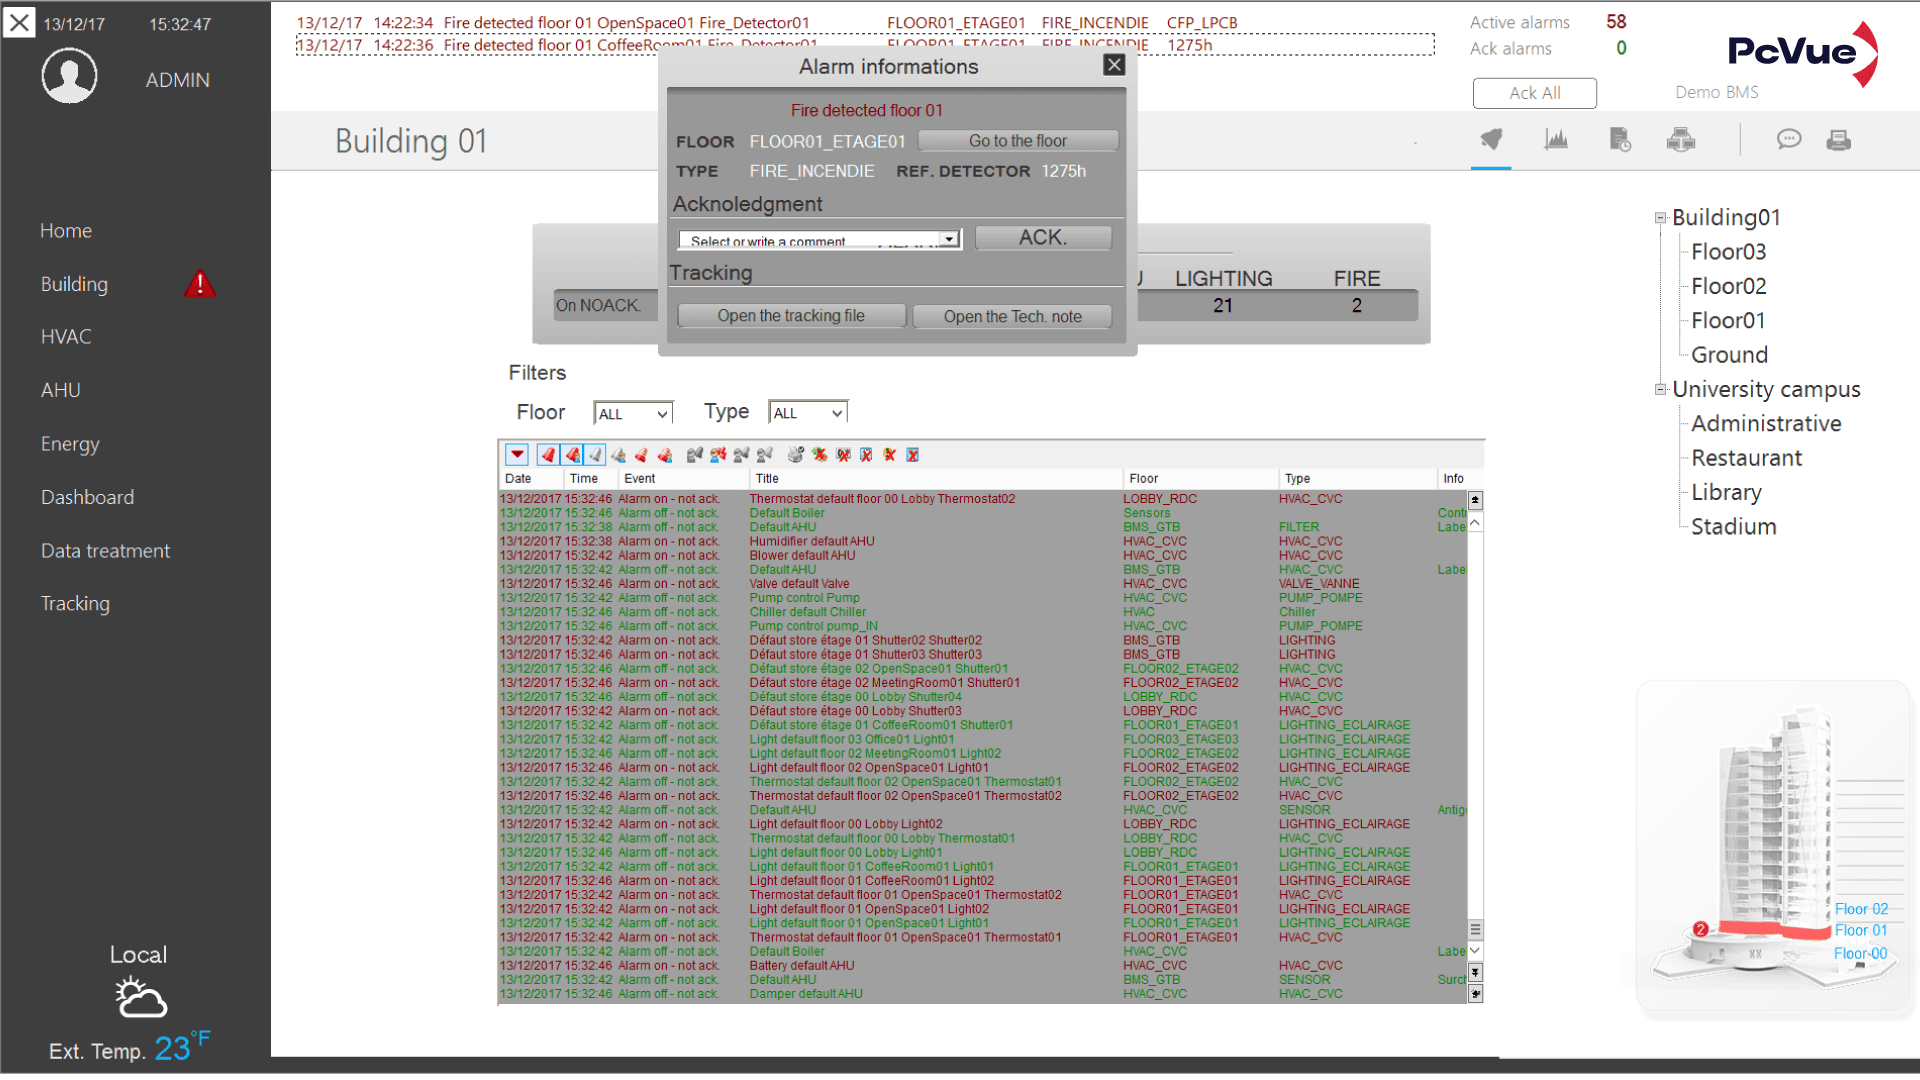The height and width of the screenshot is (1080, 1920).
Task: Toggle the first red bell alarm filter
Action: coord(548,455)
